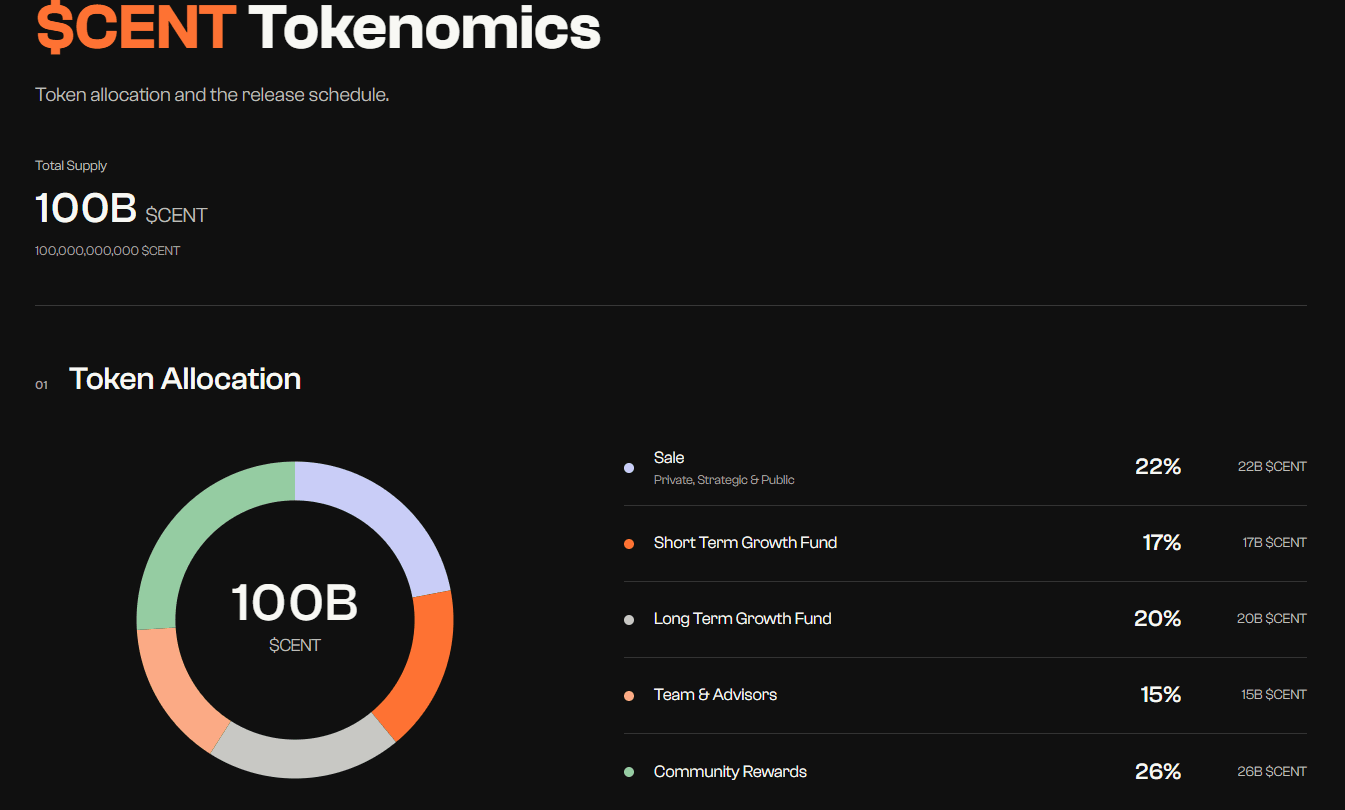Click the 17% value for Short Term Growth Fund
Image resolution: width=1345 pixels, height=810 pixels.
(1162, 542)
